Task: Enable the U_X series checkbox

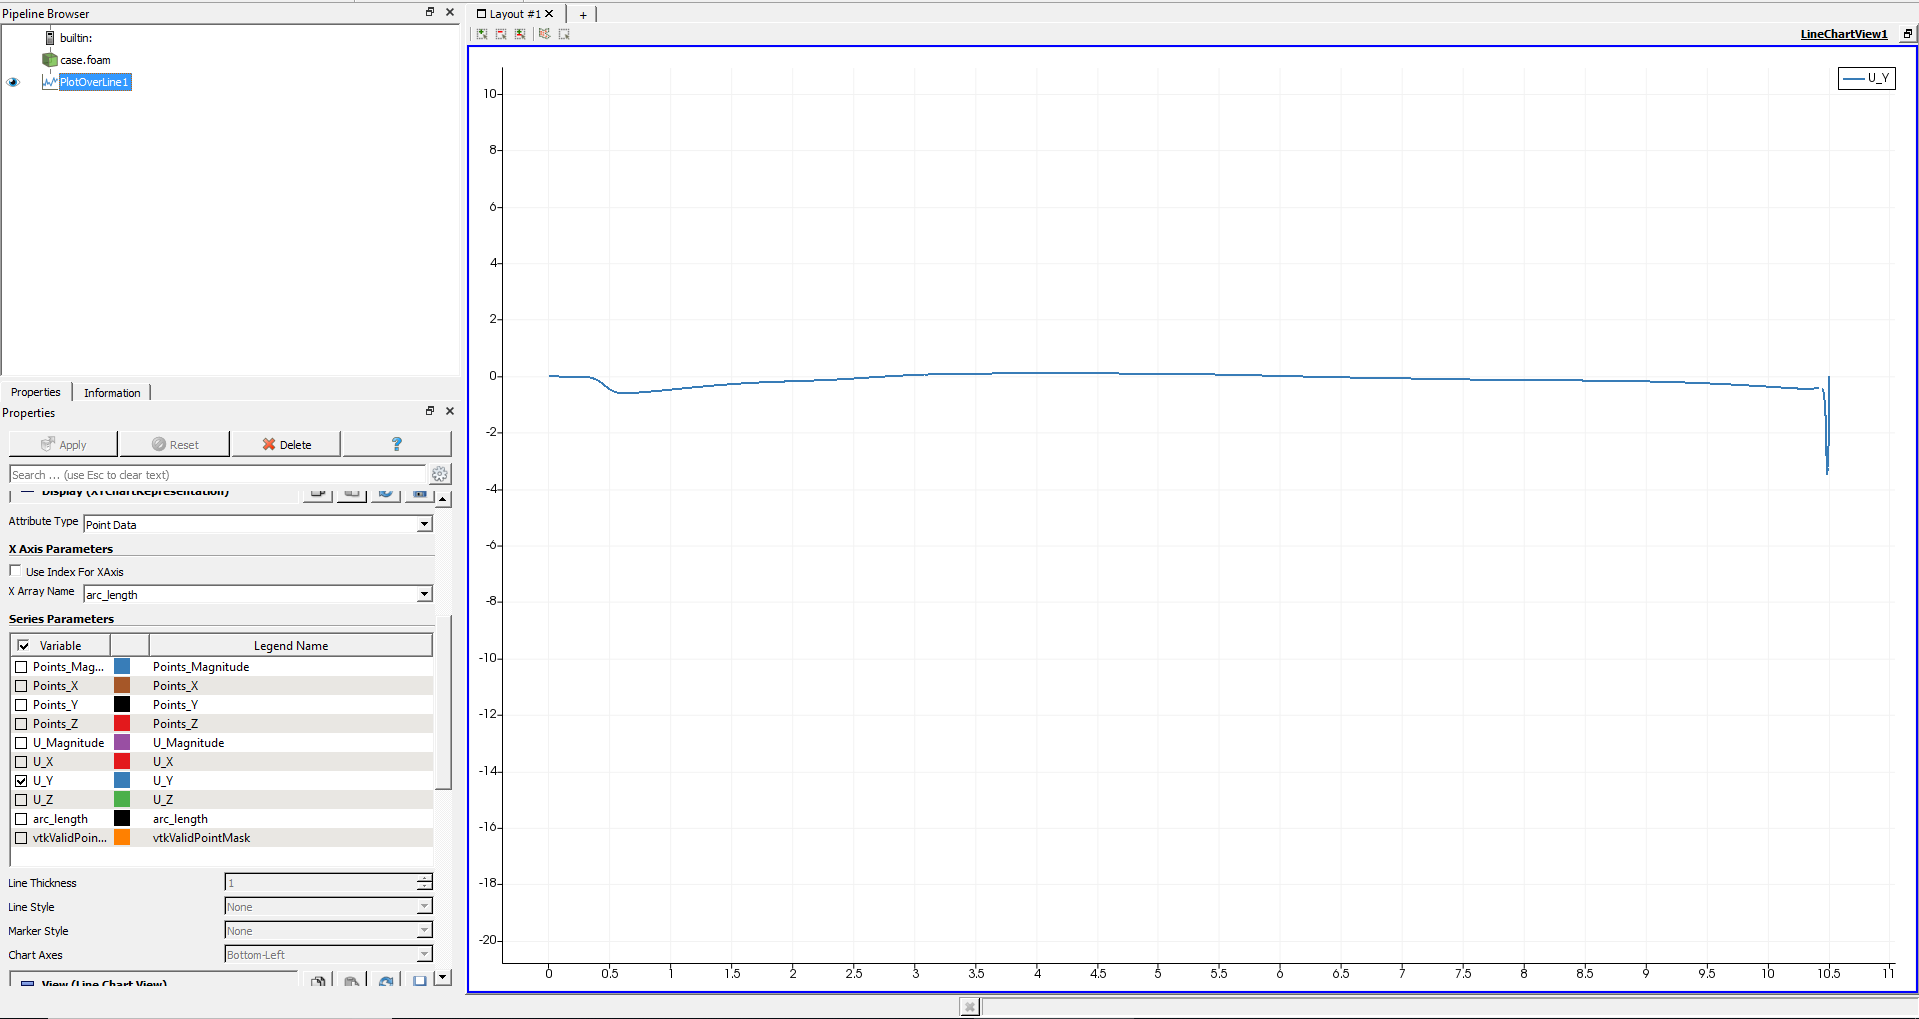Action: click(21, 762)
